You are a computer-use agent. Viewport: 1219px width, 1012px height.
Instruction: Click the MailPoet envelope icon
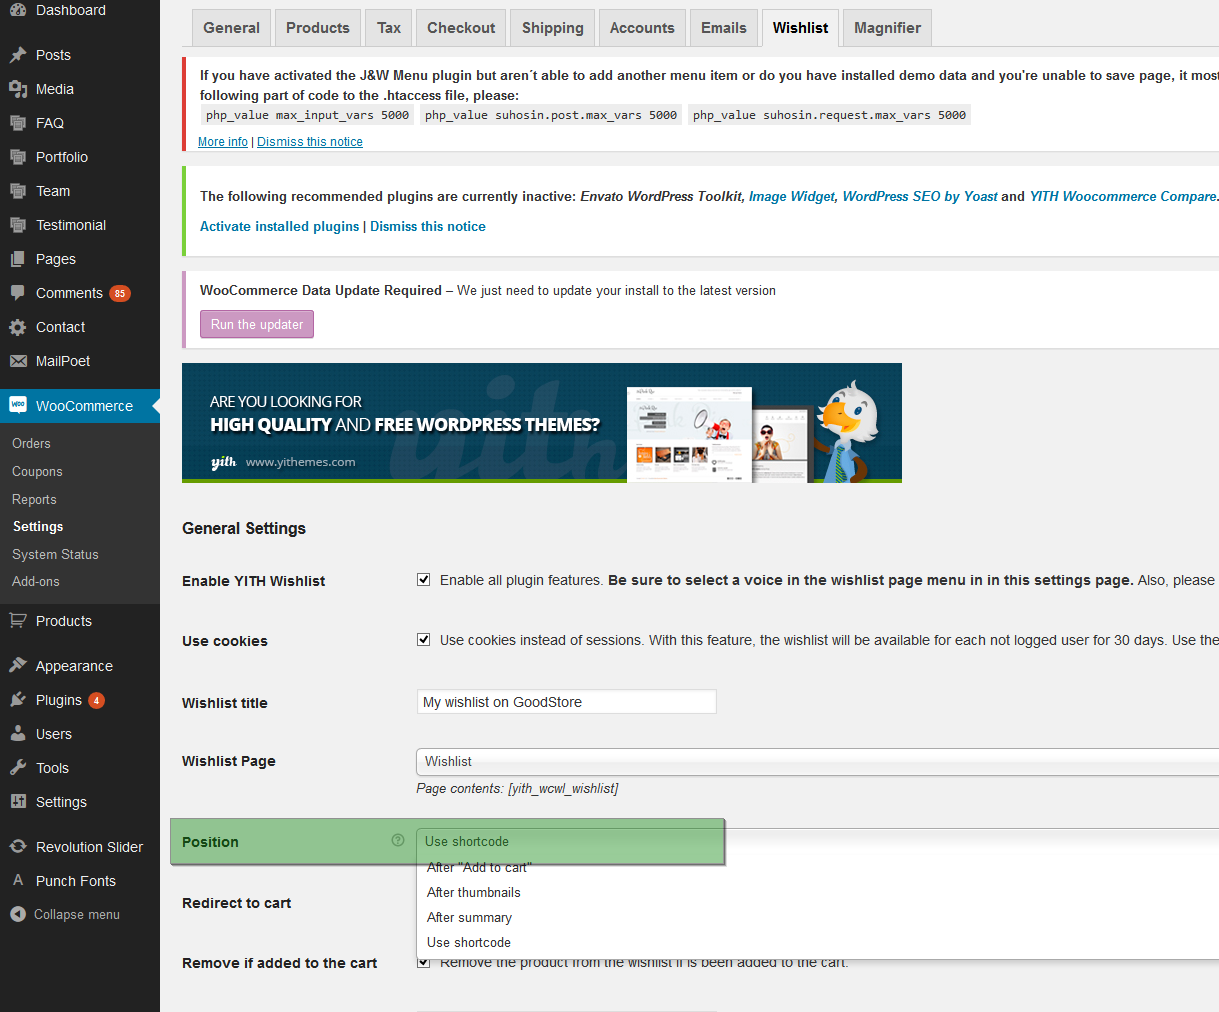point(18,361)
